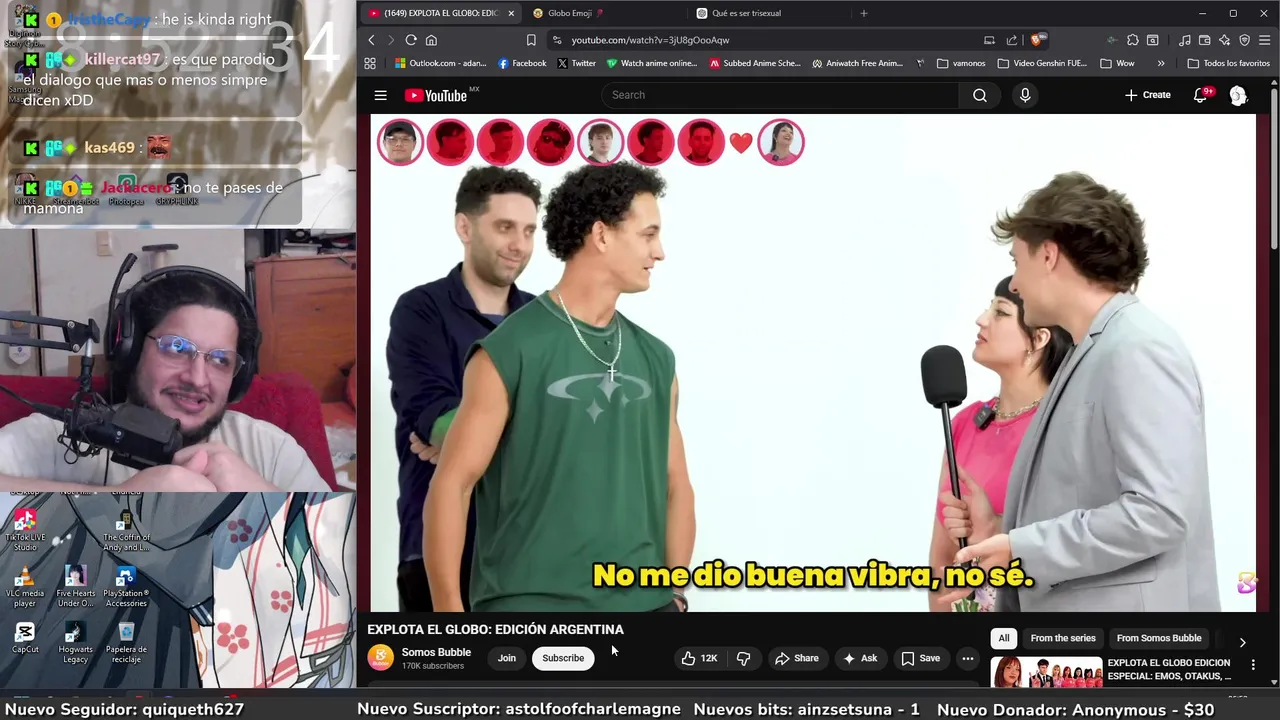Open the Brave Shields lion icon
The image size is (1280, 720).
(x=1037, y=40)
